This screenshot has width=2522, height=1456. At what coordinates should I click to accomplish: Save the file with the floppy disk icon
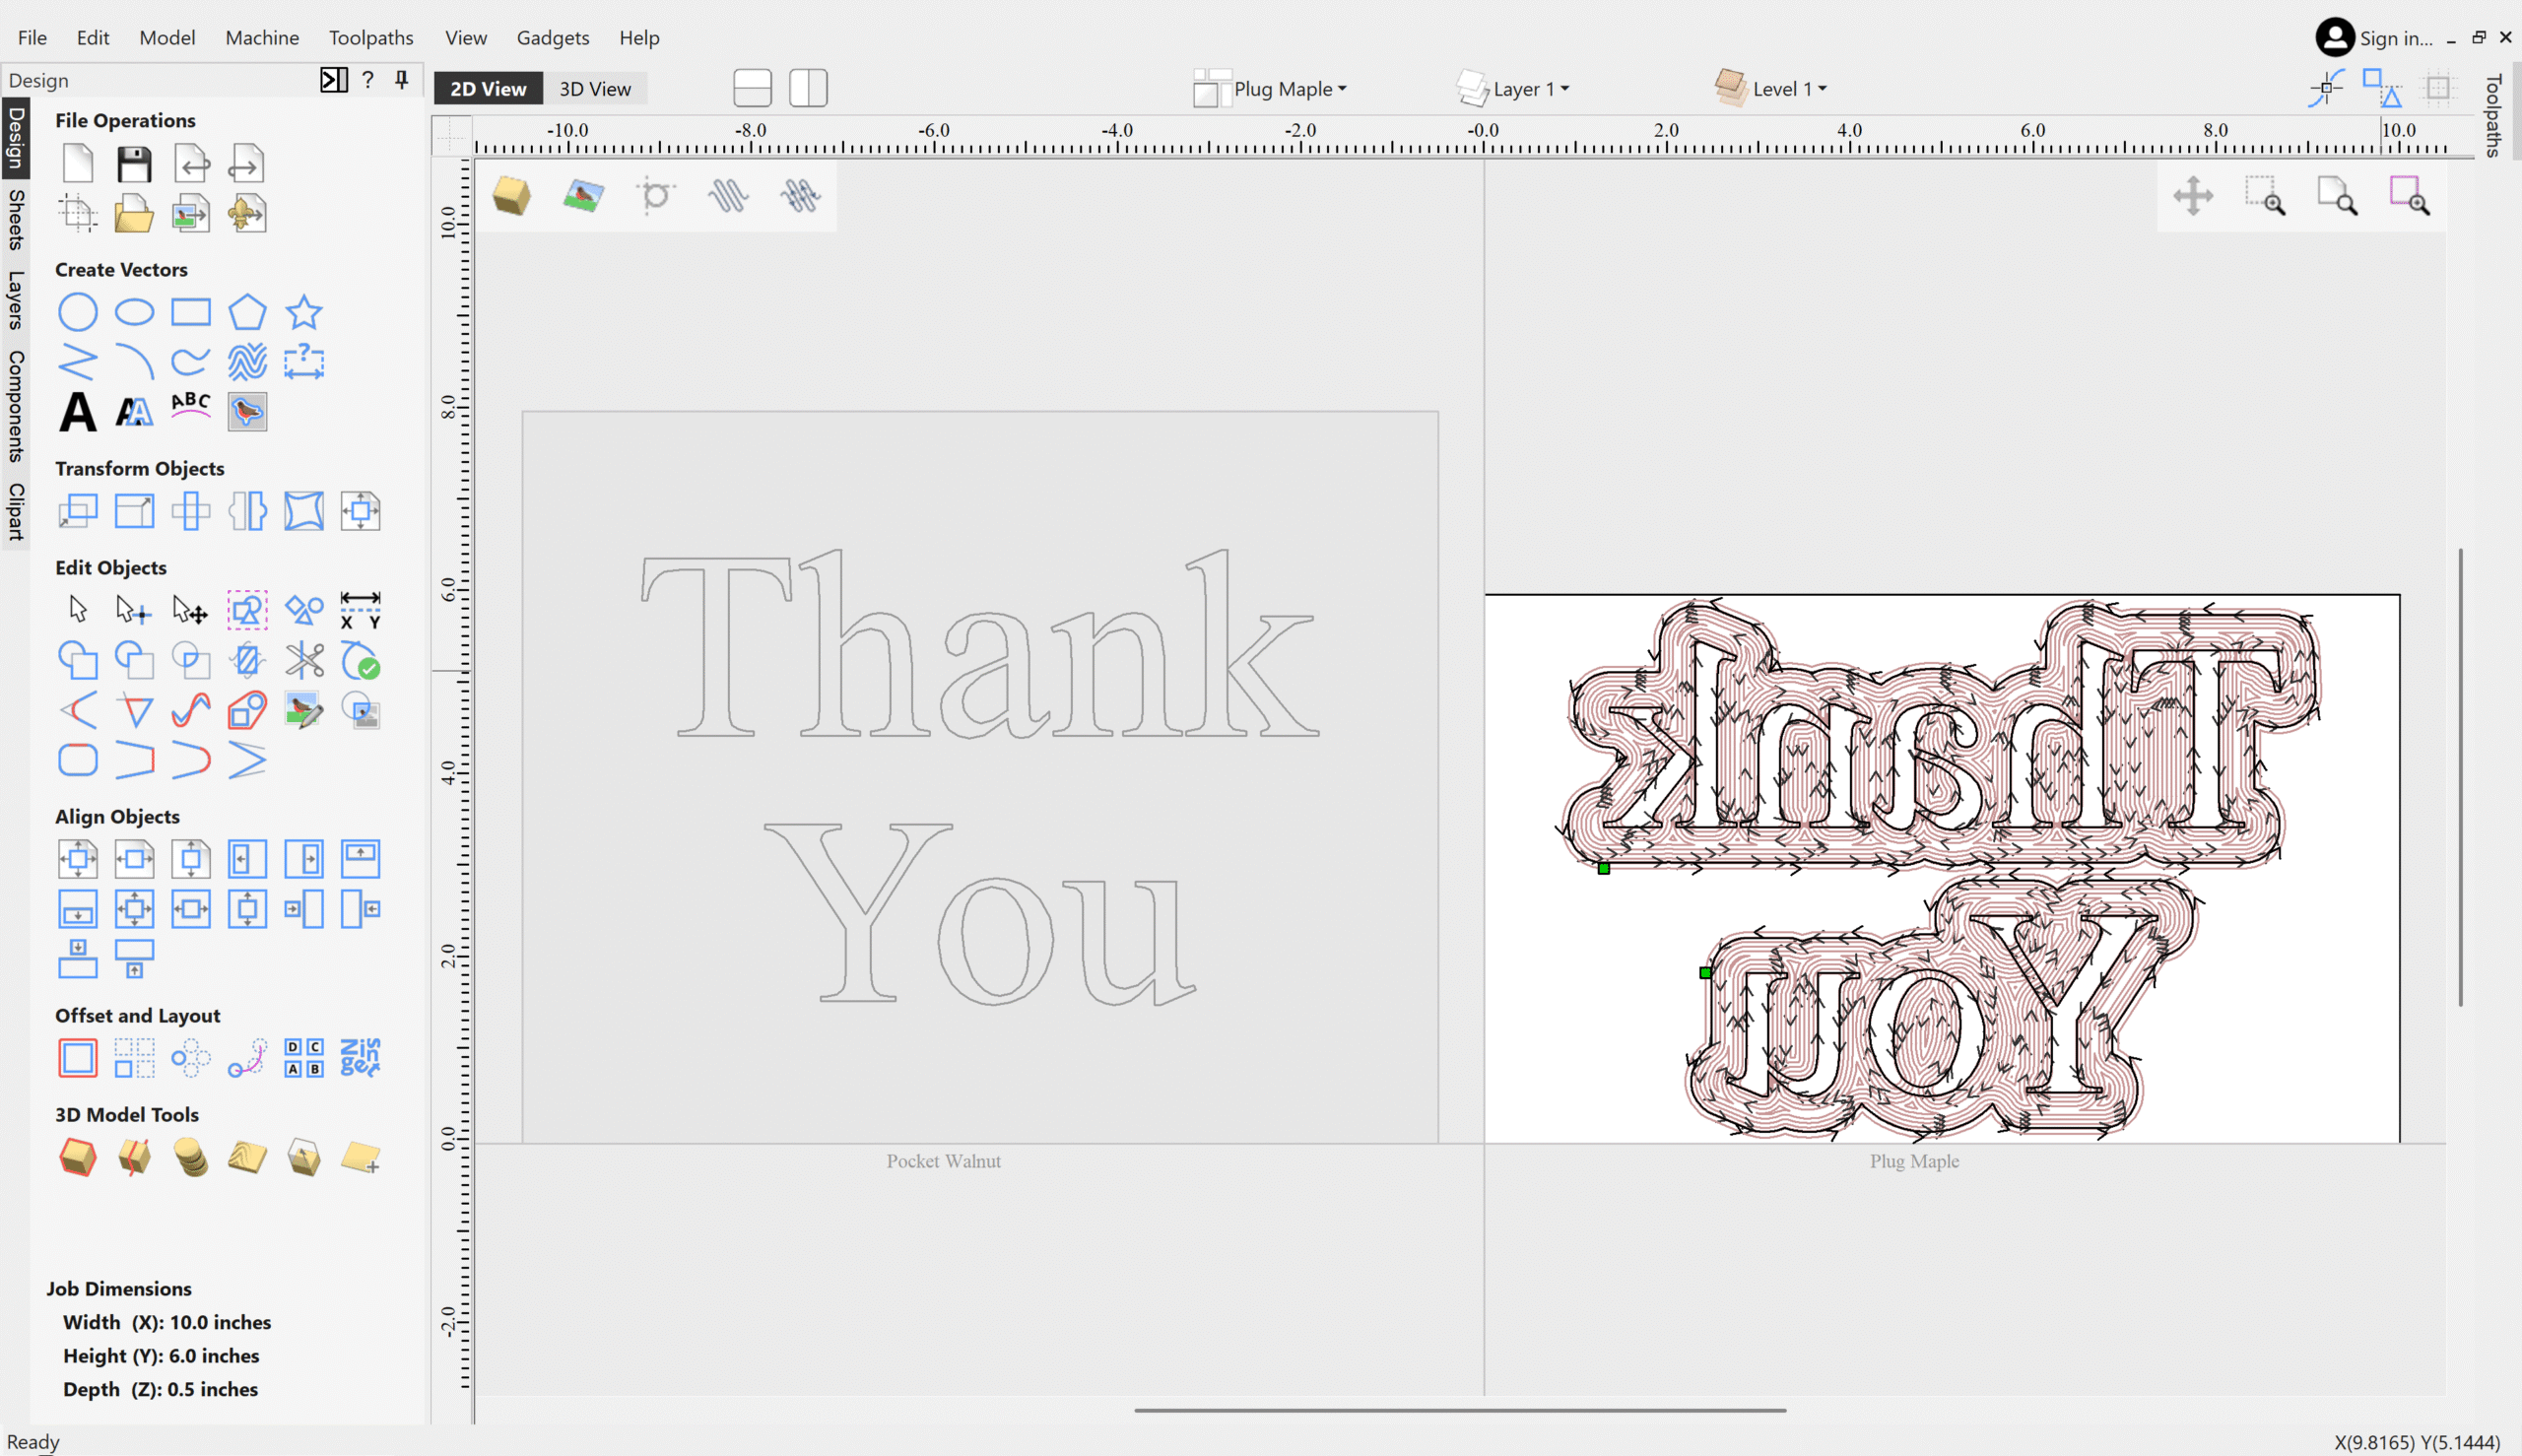coord(134,164)
